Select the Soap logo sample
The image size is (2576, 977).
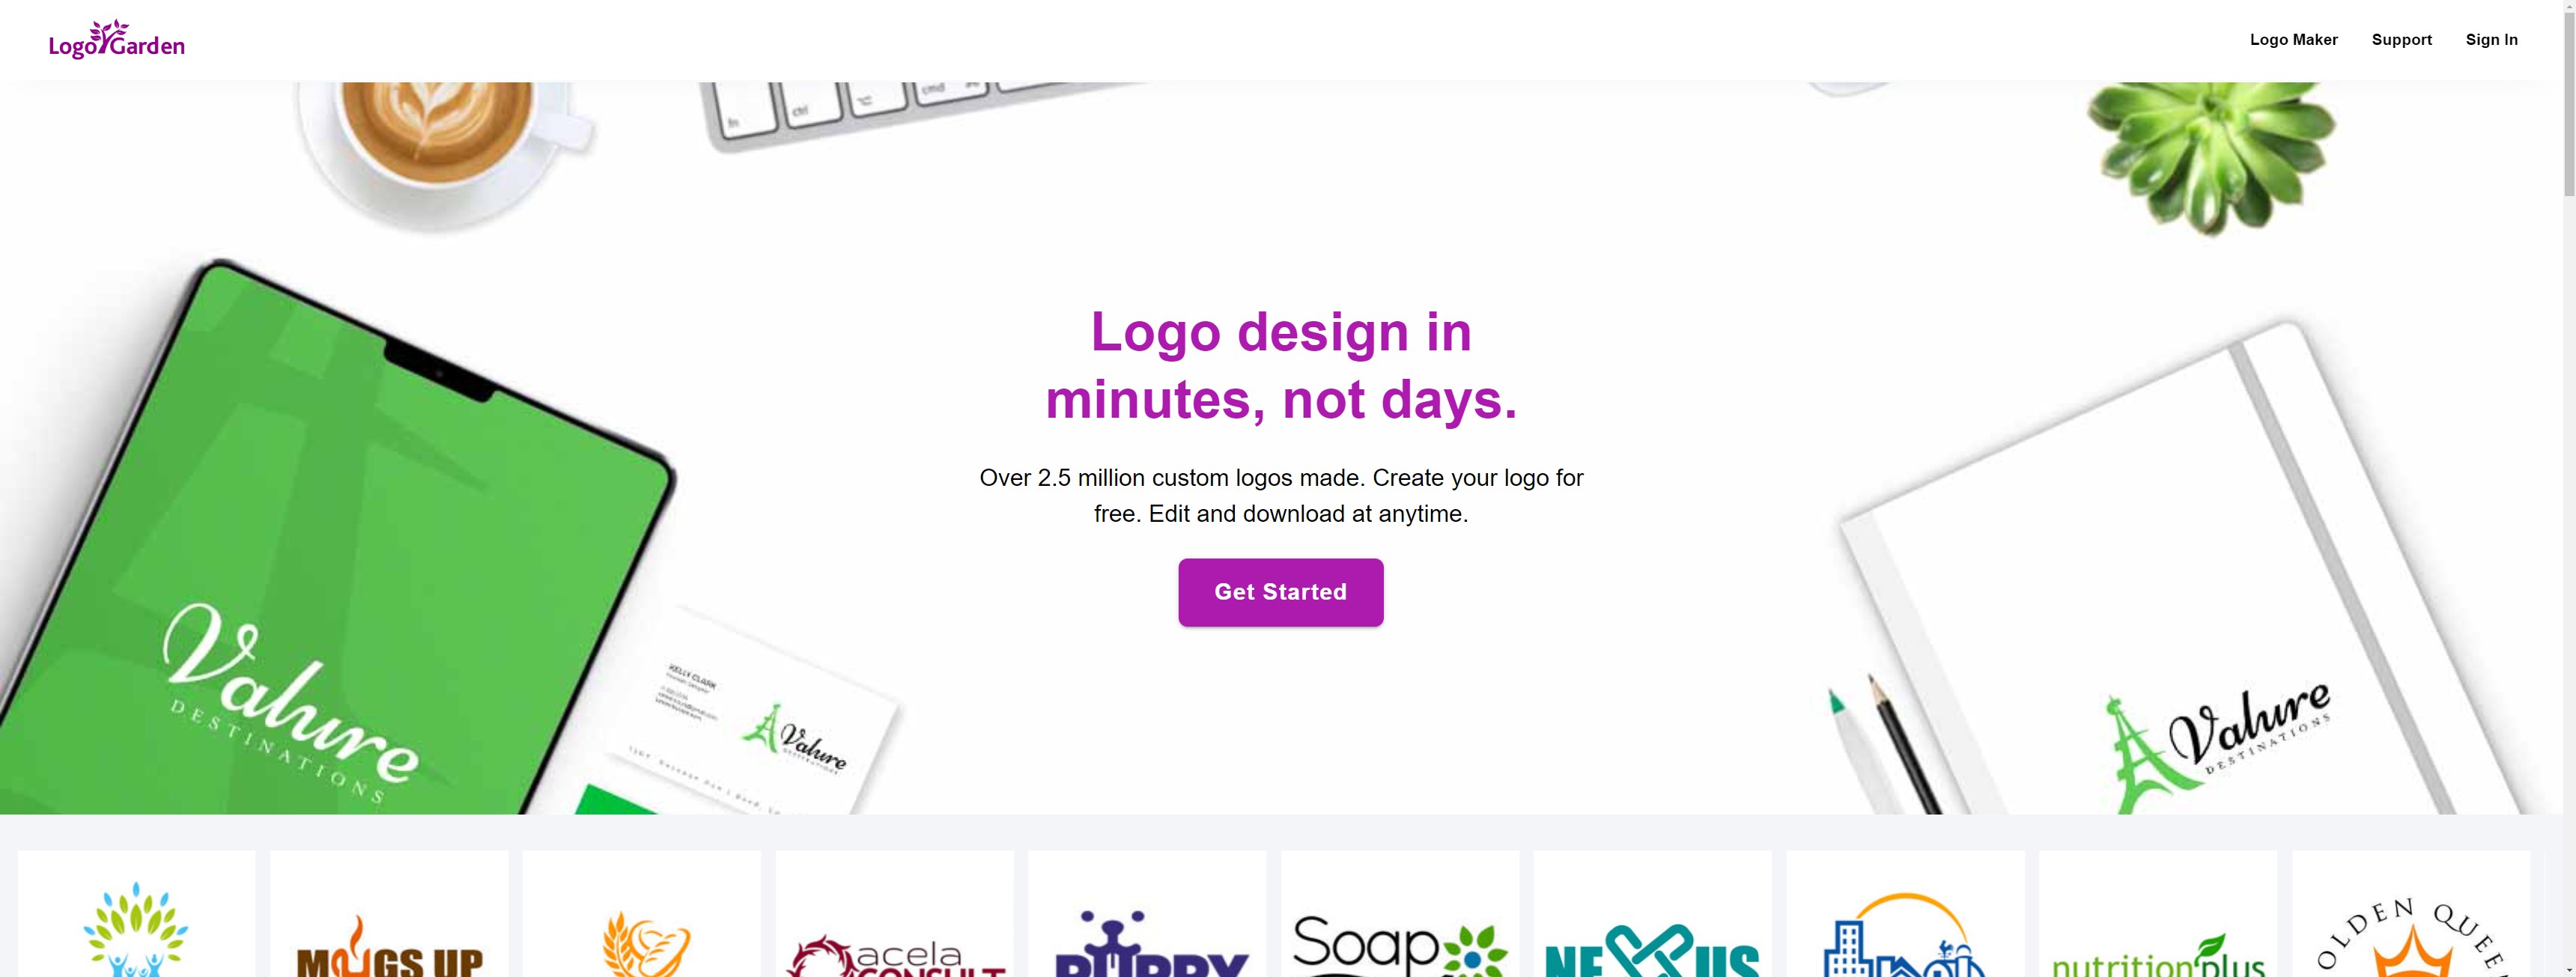point(1400,914)
